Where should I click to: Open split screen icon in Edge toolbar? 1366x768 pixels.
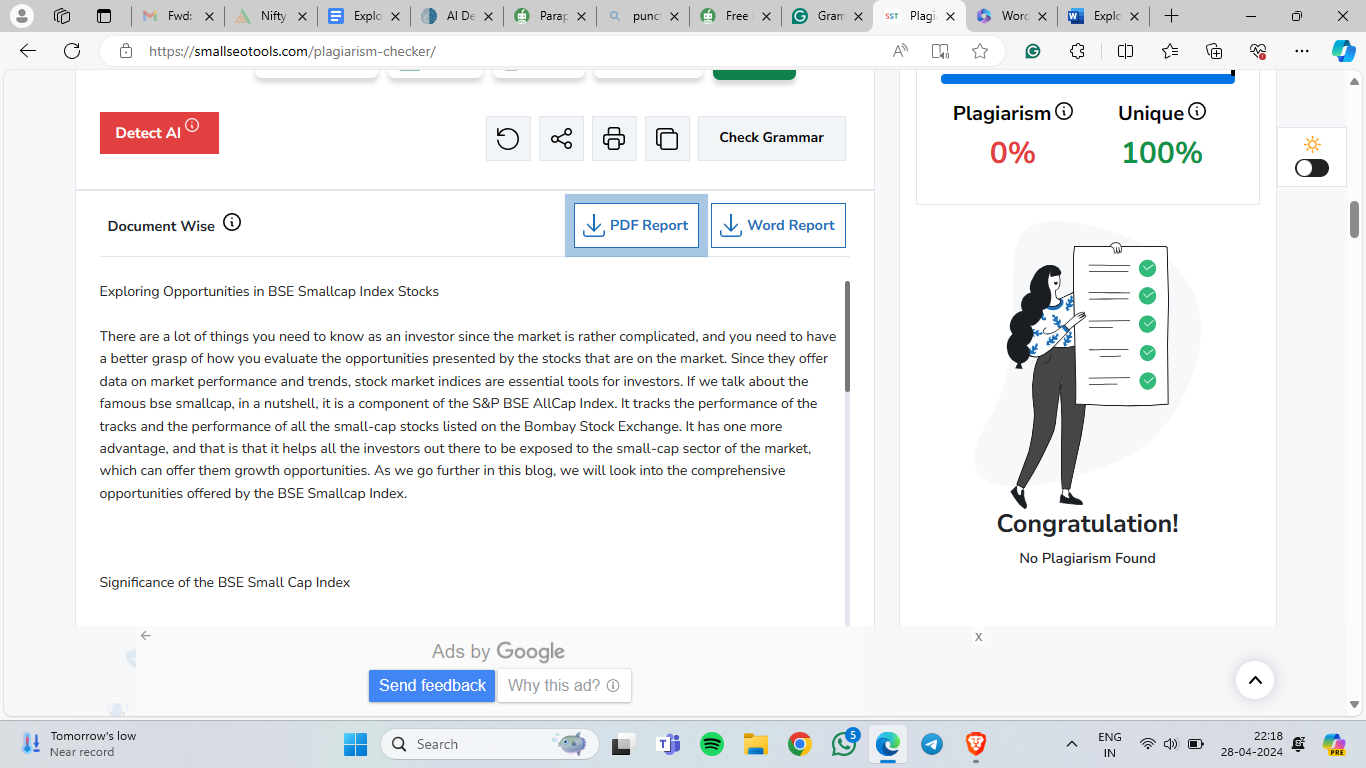(1125, 51)
